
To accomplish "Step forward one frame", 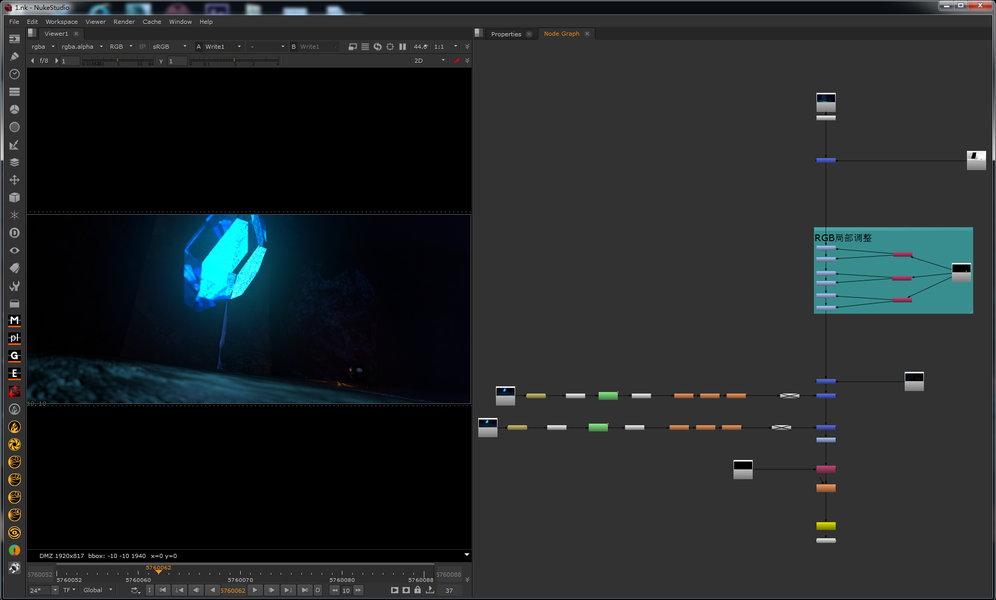I will pos(271,590).
